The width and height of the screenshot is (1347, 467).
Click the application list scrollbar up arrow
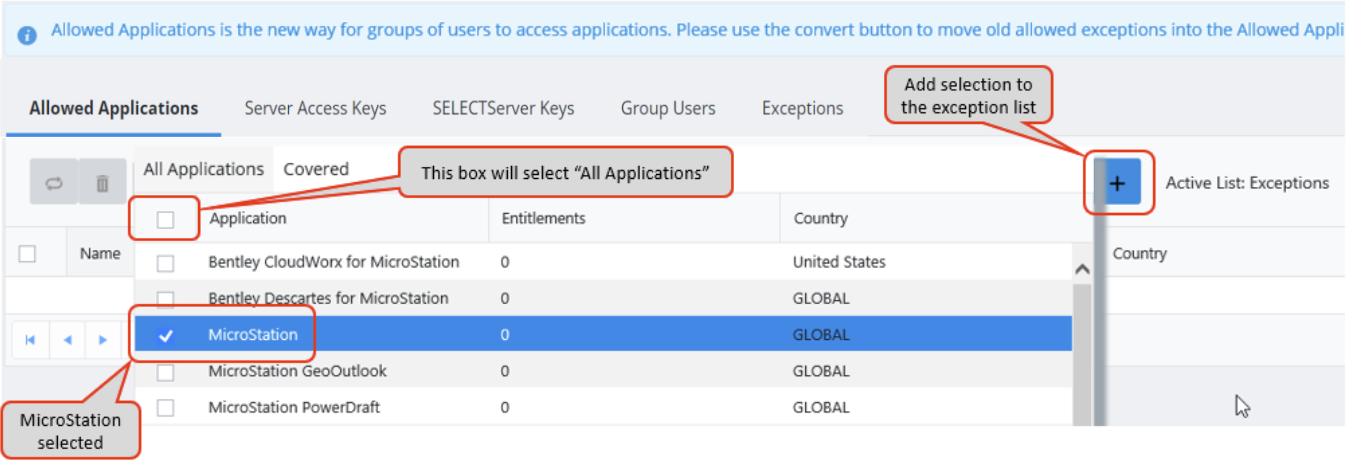(x=1081, y=269)
